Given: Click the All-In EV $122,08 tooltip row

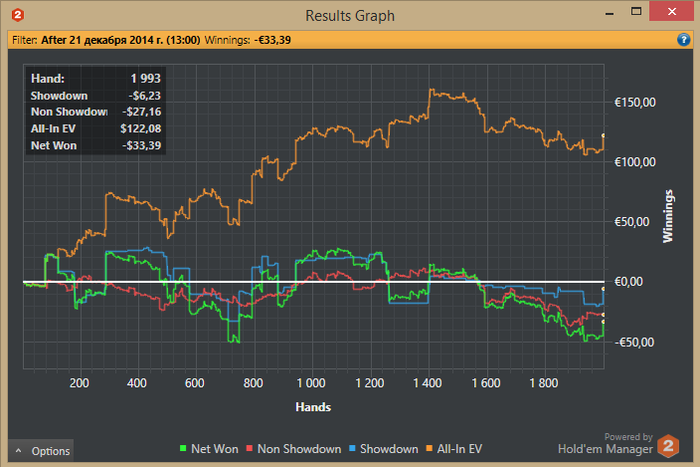Looking at the screenshot, I should click(x=96, y=129).
